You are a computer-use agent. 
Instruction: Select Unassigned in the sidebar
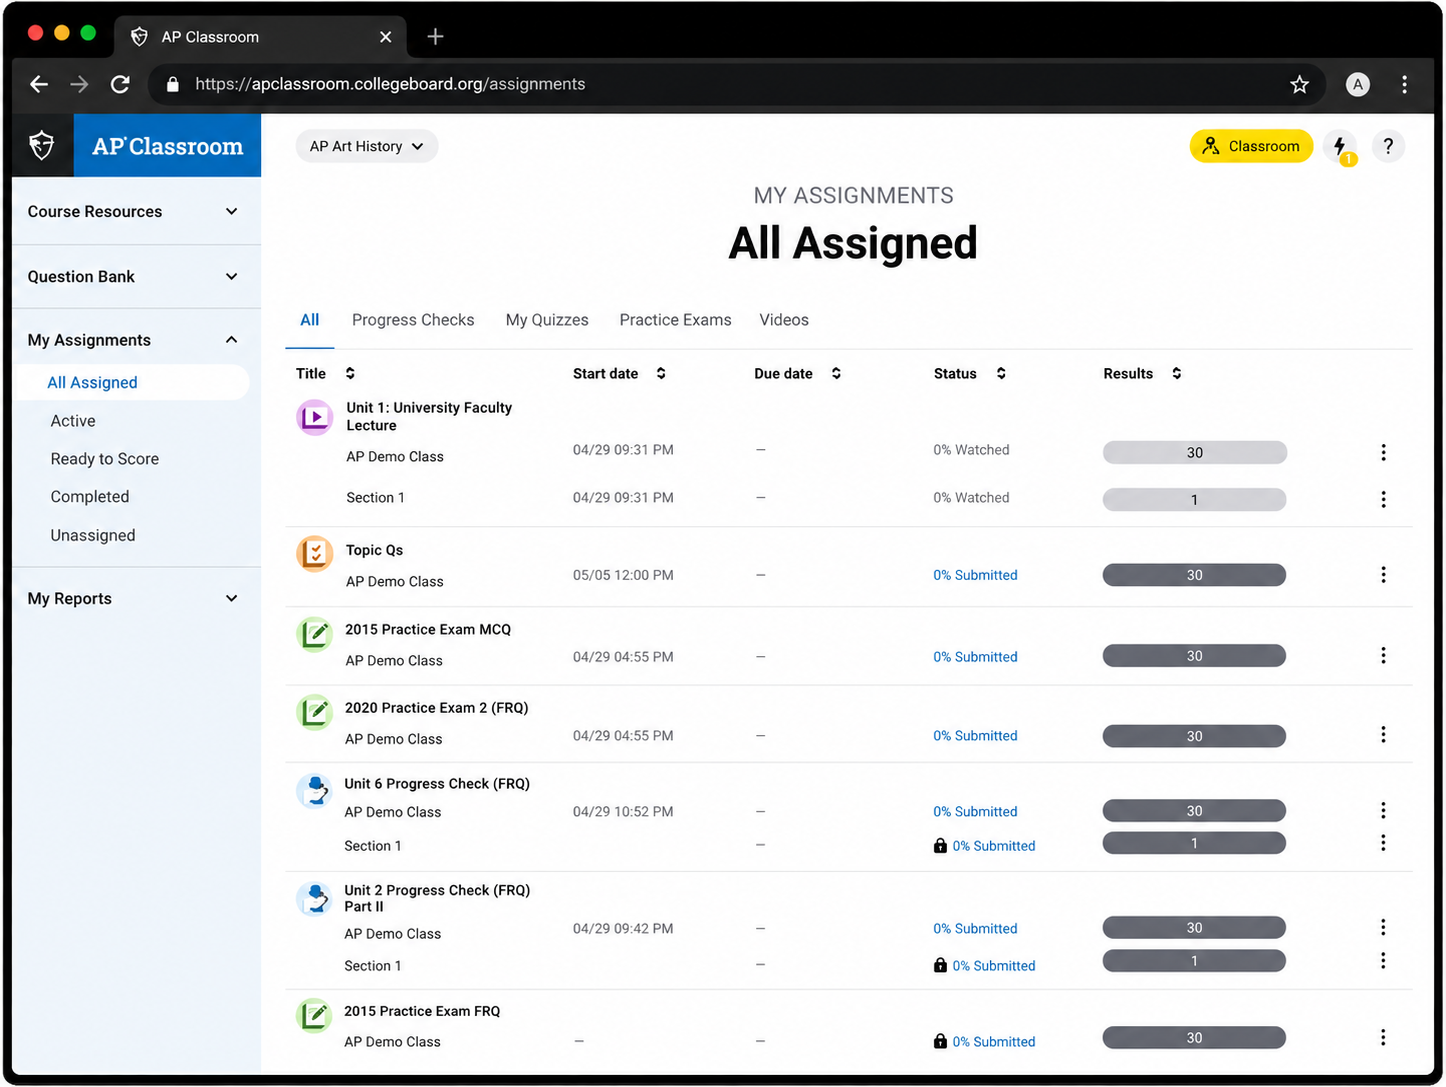pos(93,535)
